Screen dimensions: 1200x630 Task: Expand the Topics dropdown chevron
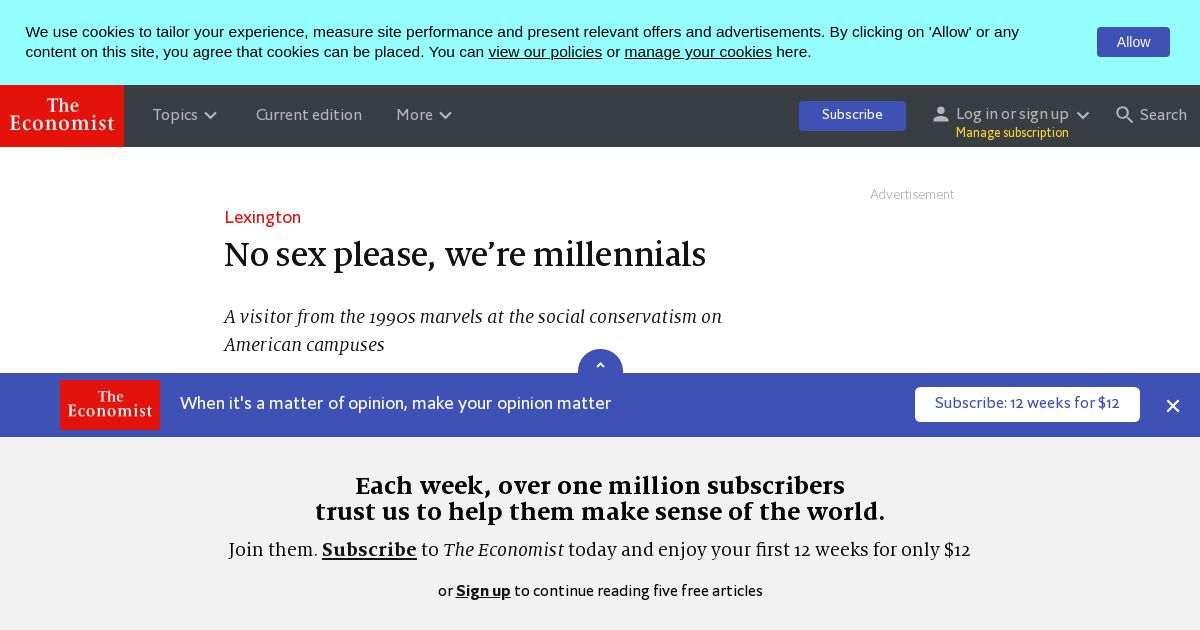tap(211, 116)
